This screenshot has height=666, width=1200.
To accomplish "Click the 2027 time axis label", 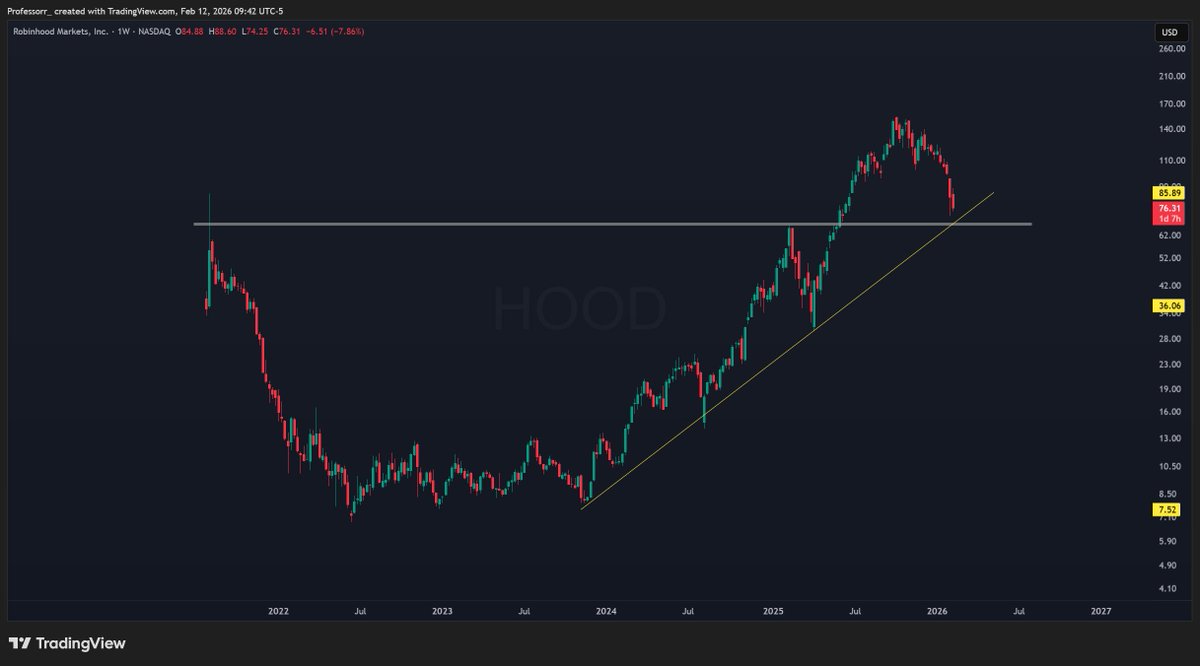I will (1101, 610).
